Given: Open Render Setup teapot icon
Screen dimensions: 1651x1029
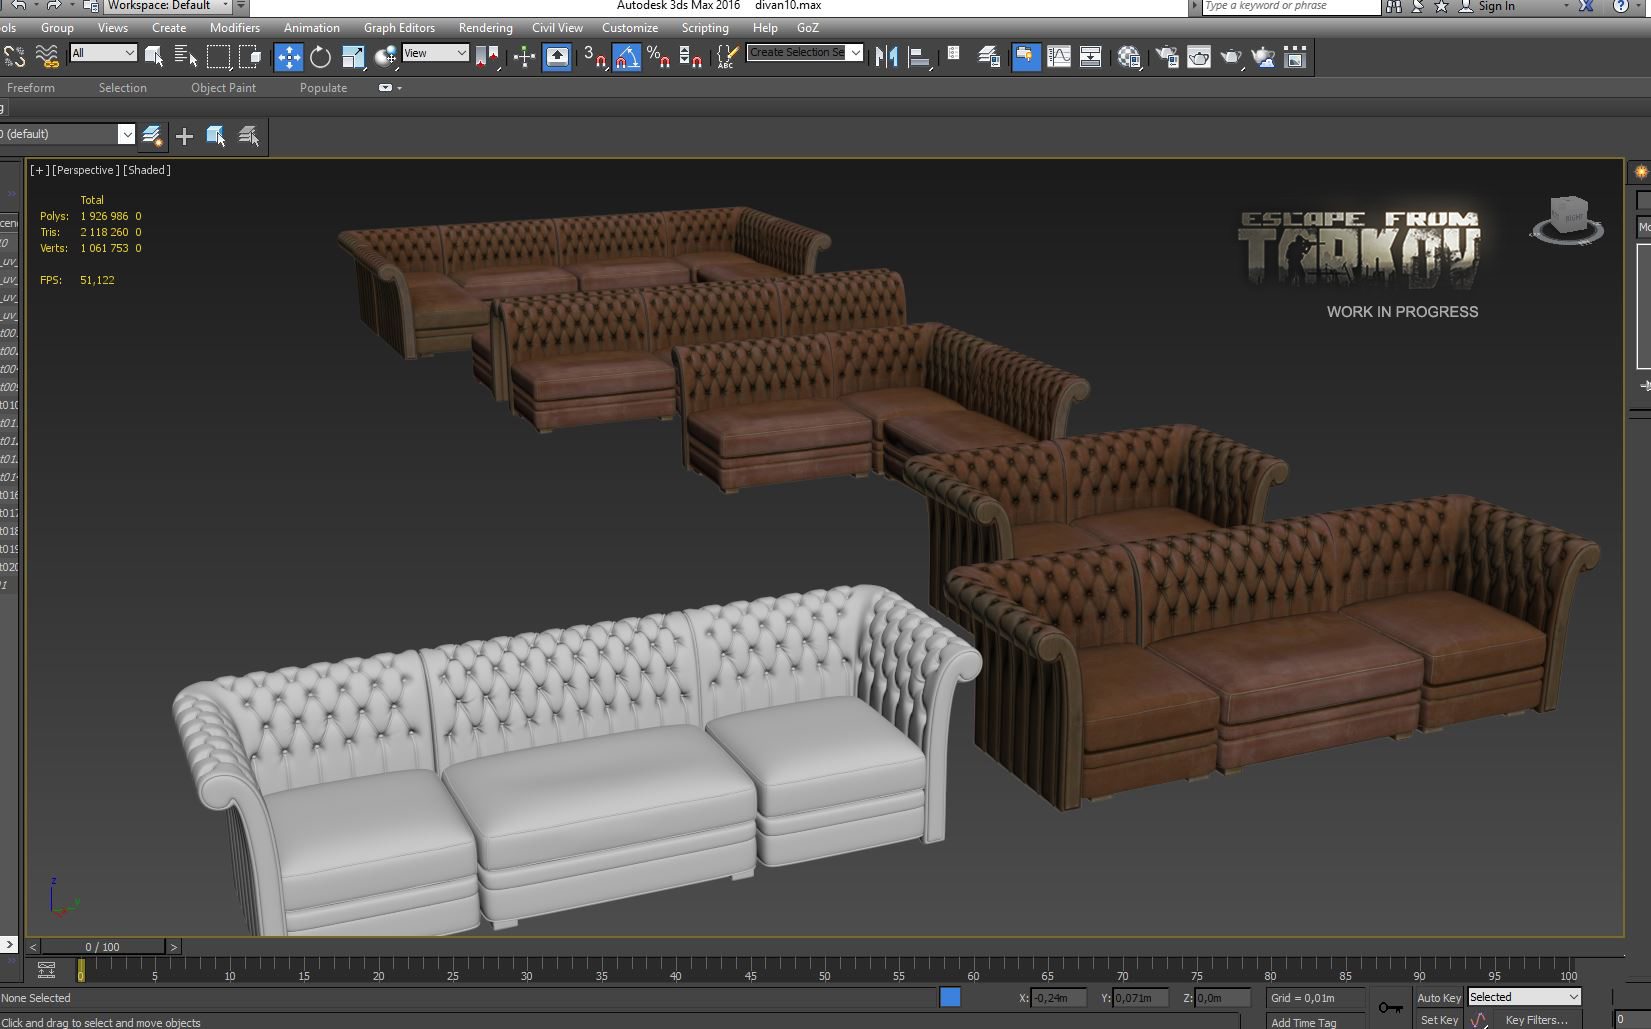Looking at the screenshot, I should point(1166,57).
